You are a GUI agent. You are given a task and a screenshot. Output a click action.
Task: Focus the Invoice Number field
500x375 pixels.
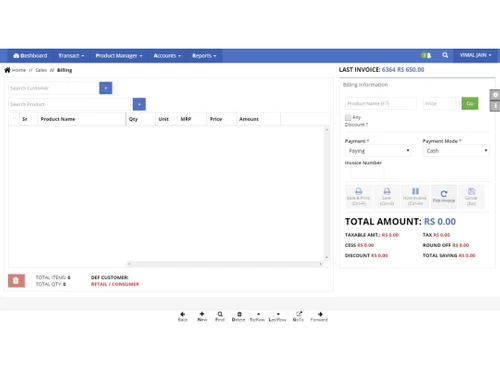pos(367,173)
